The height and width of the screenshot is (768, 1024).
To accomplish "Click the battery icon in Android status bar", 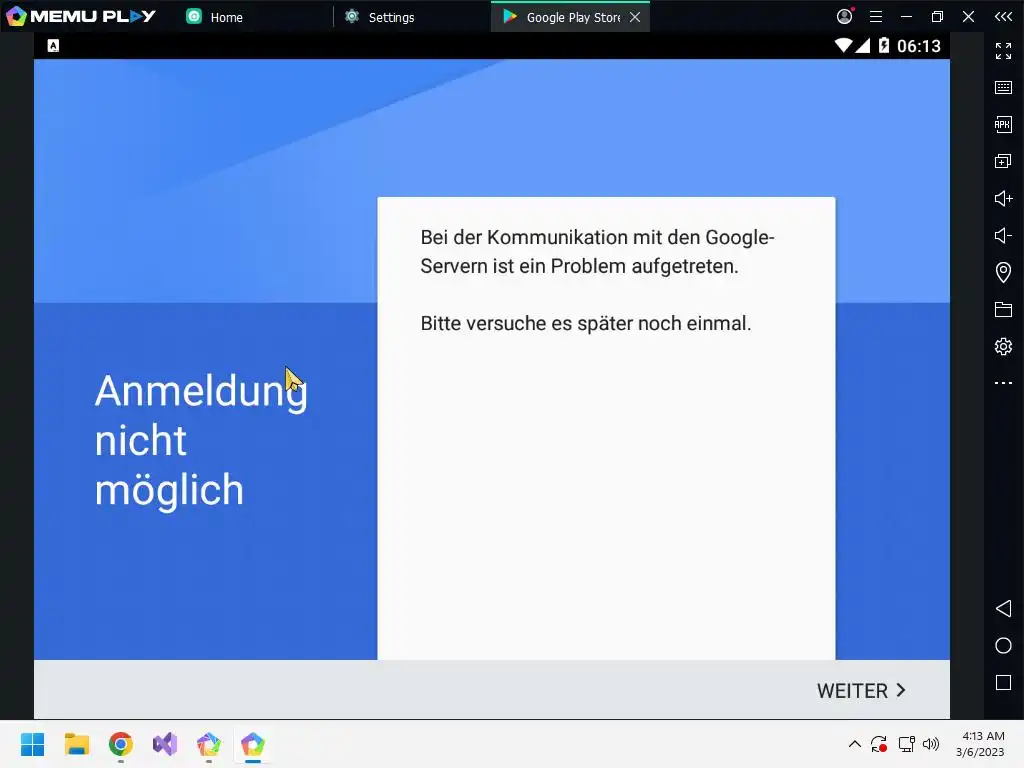I will click(x=884, y=45).
